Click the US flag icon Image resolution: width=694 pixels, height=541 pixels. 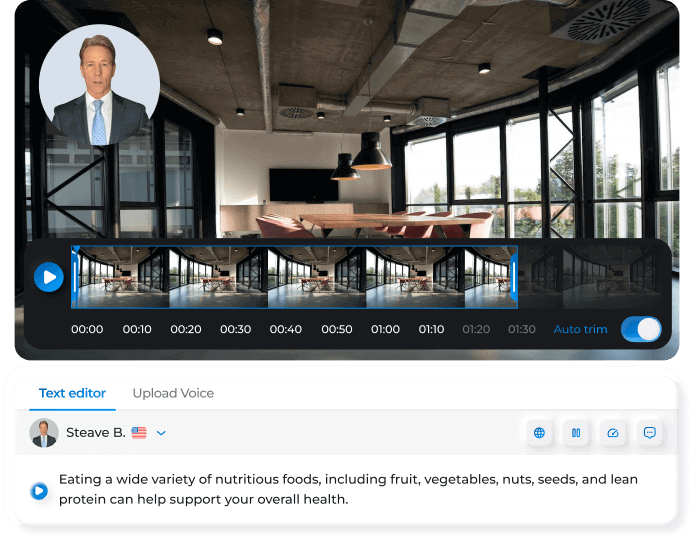pos(139,433)
